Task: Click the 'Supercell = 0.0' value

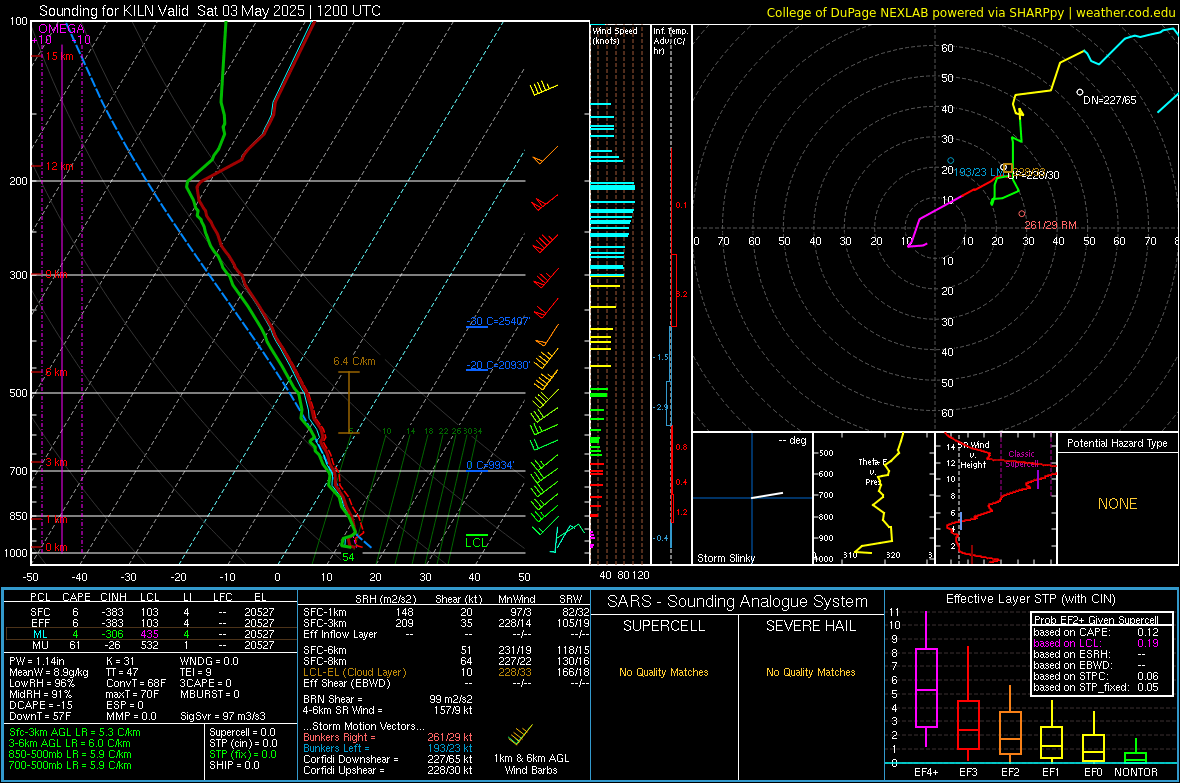Action: coord(242,732)
